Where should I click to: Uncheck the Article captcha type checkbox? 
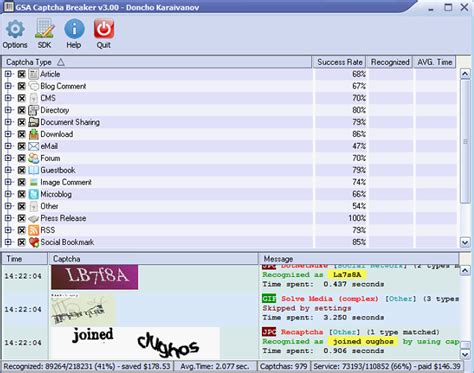[x=22, y=74]
